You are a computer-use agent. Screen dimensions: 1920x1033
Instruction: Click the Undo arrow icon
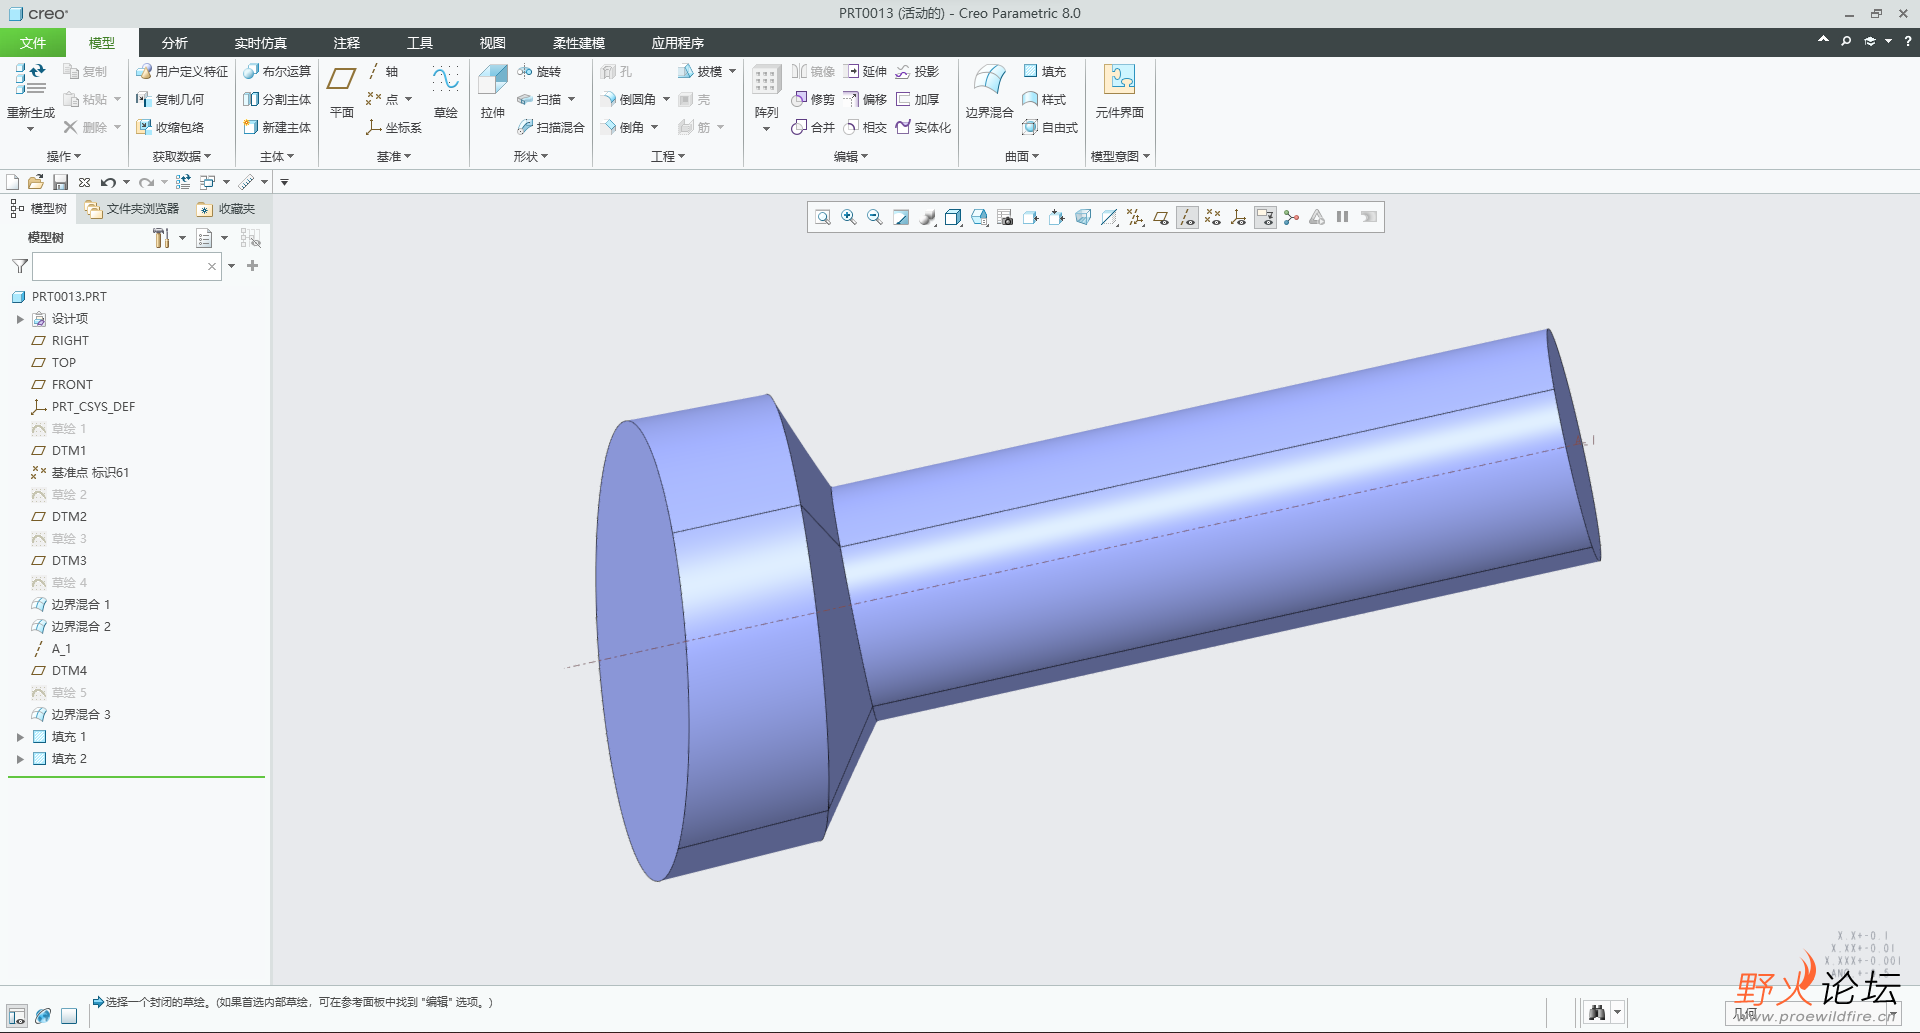click(x=108, y=182)
